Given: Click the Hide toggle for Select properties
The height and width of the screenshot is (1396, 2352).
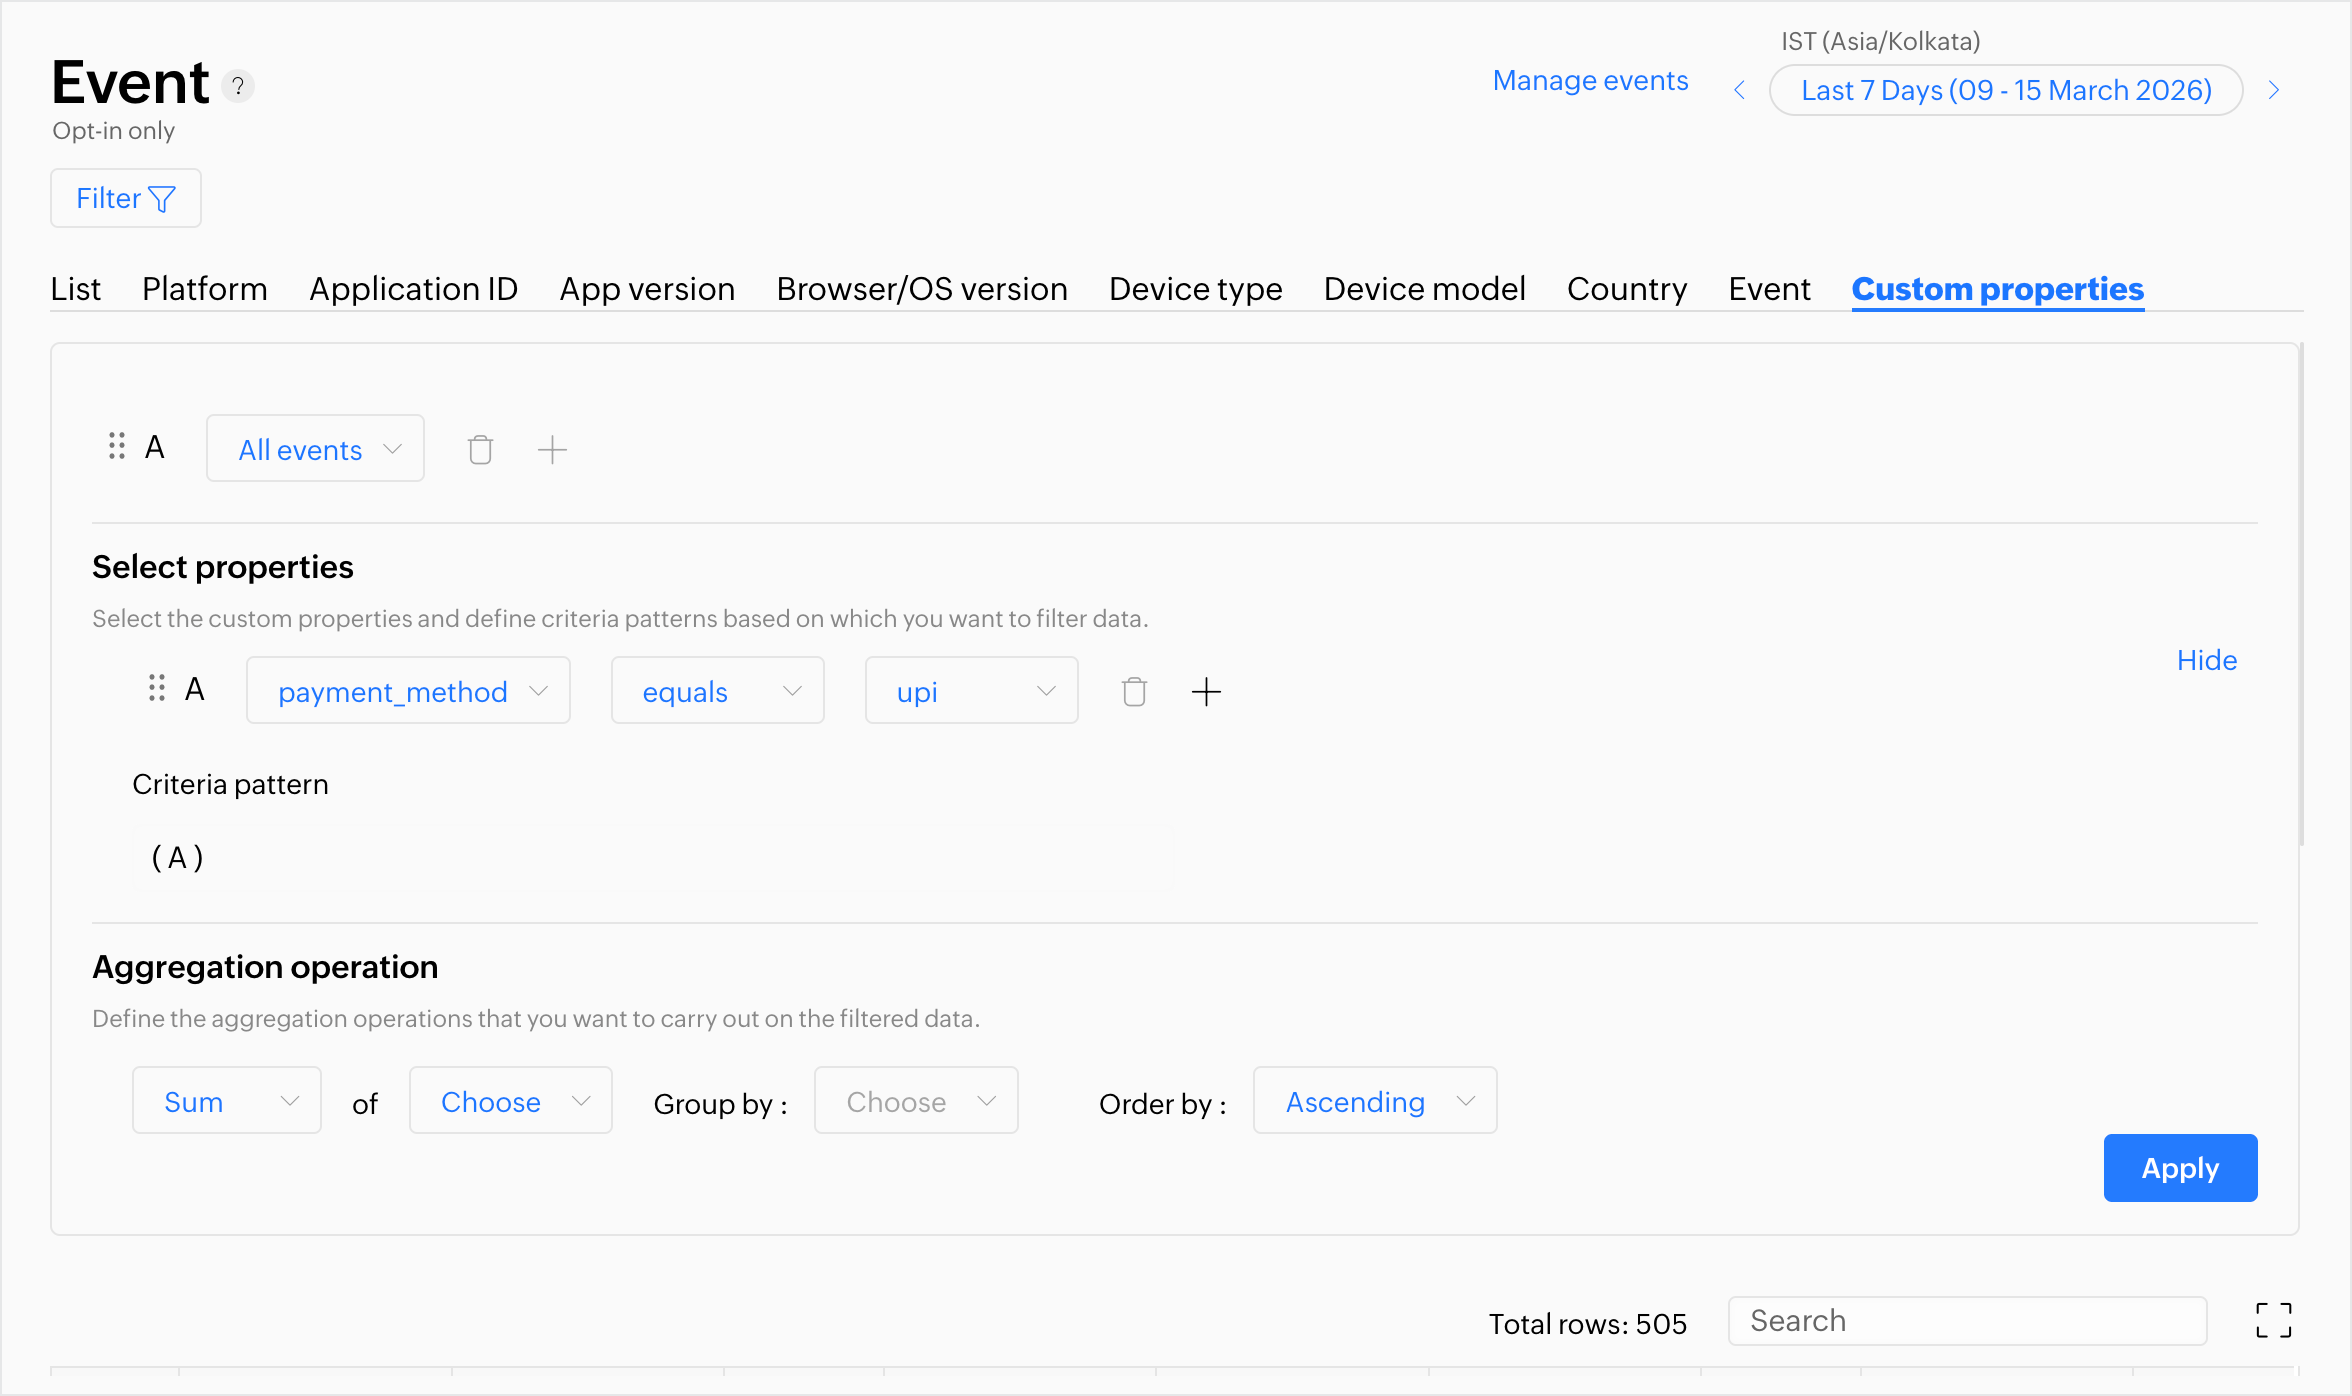Looking at the screenshot, I should point(2206,660).
